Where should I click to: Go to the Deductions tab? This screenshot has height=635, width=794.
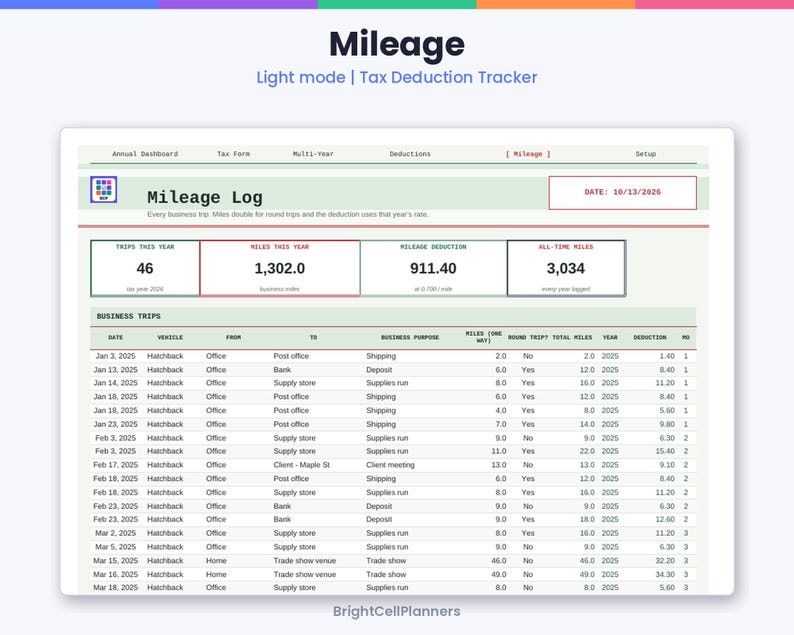click(x=410, y=154)
